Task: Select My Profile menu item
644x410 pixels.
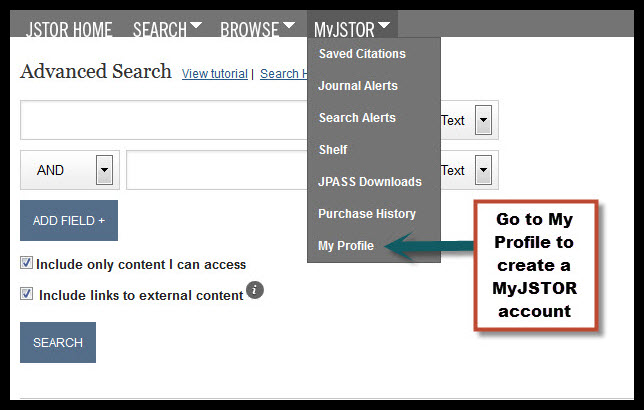Action: 346,246
